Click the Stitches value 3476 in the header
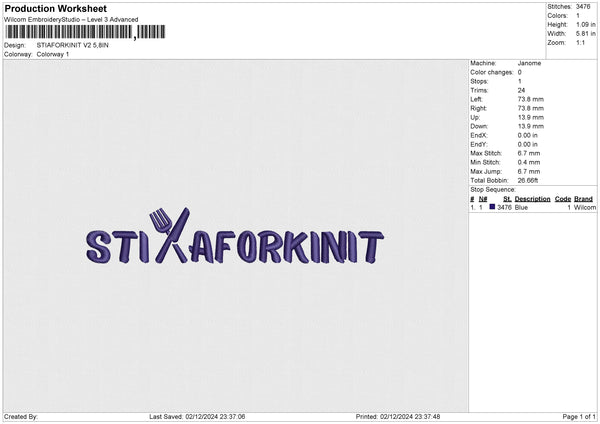The image size is (600, 424). pos(583,7)
